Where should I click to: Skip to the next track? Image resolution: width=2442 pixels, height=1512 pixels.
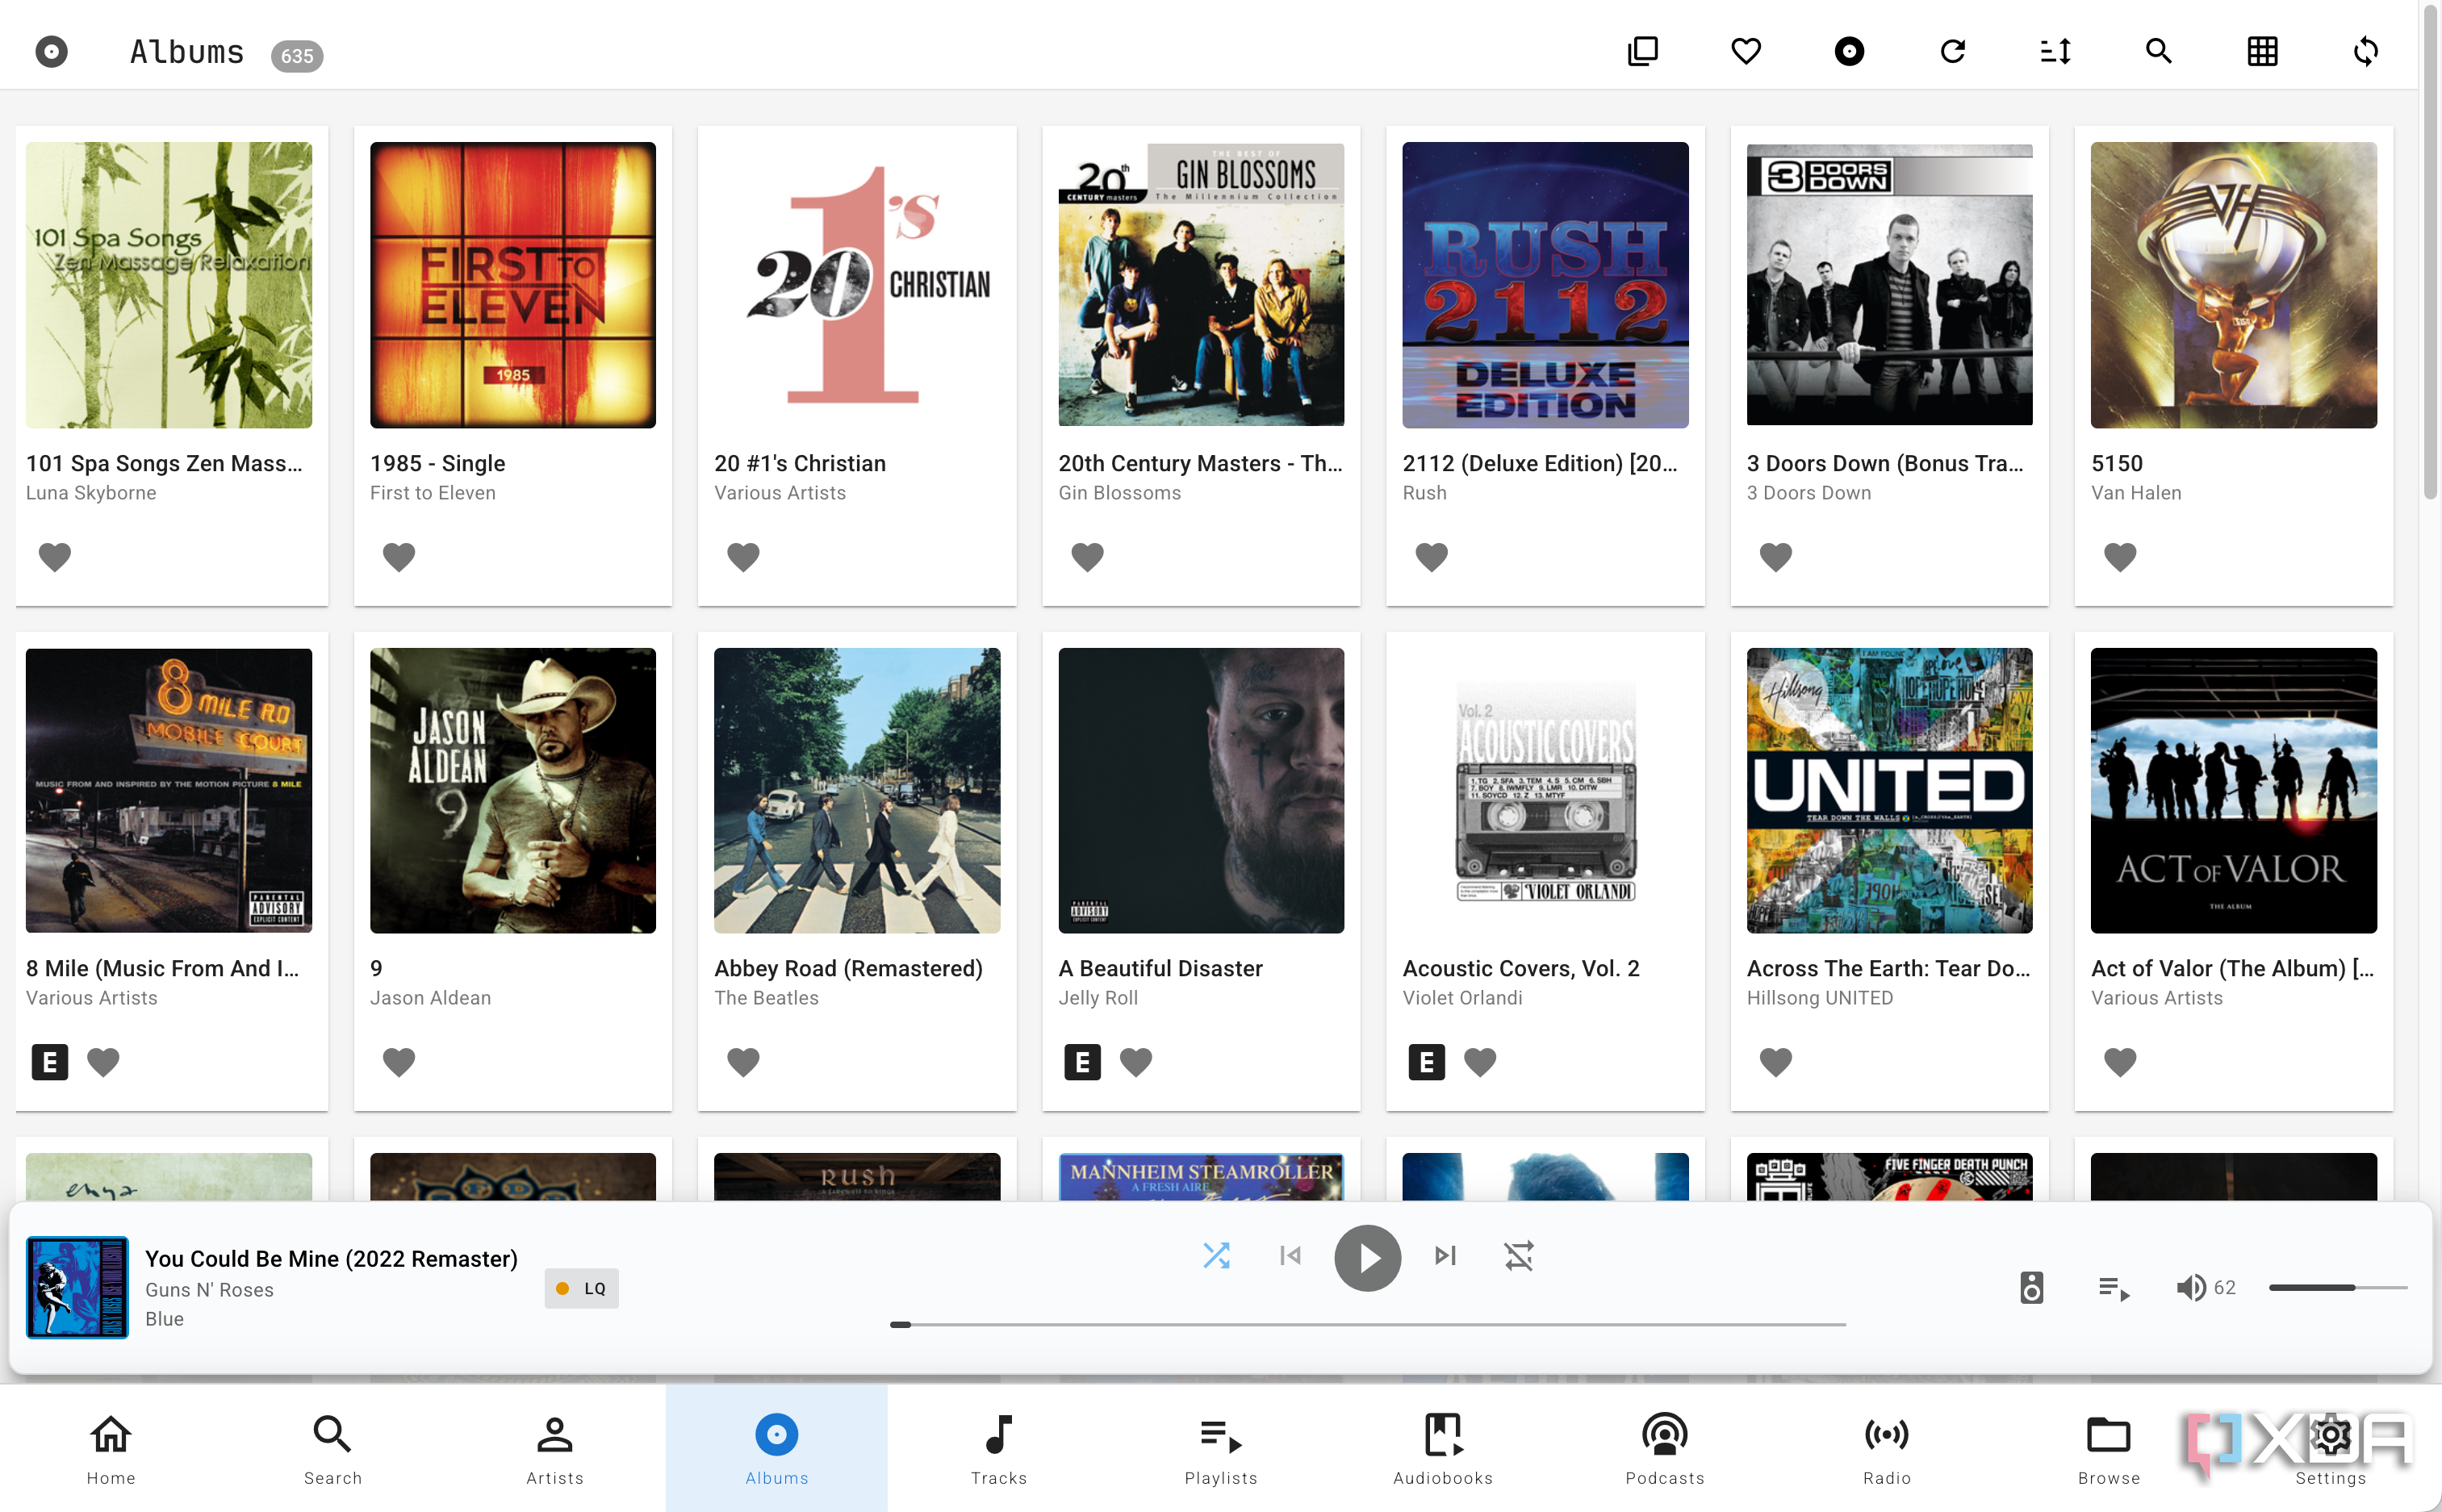tap(1445, 1256)
